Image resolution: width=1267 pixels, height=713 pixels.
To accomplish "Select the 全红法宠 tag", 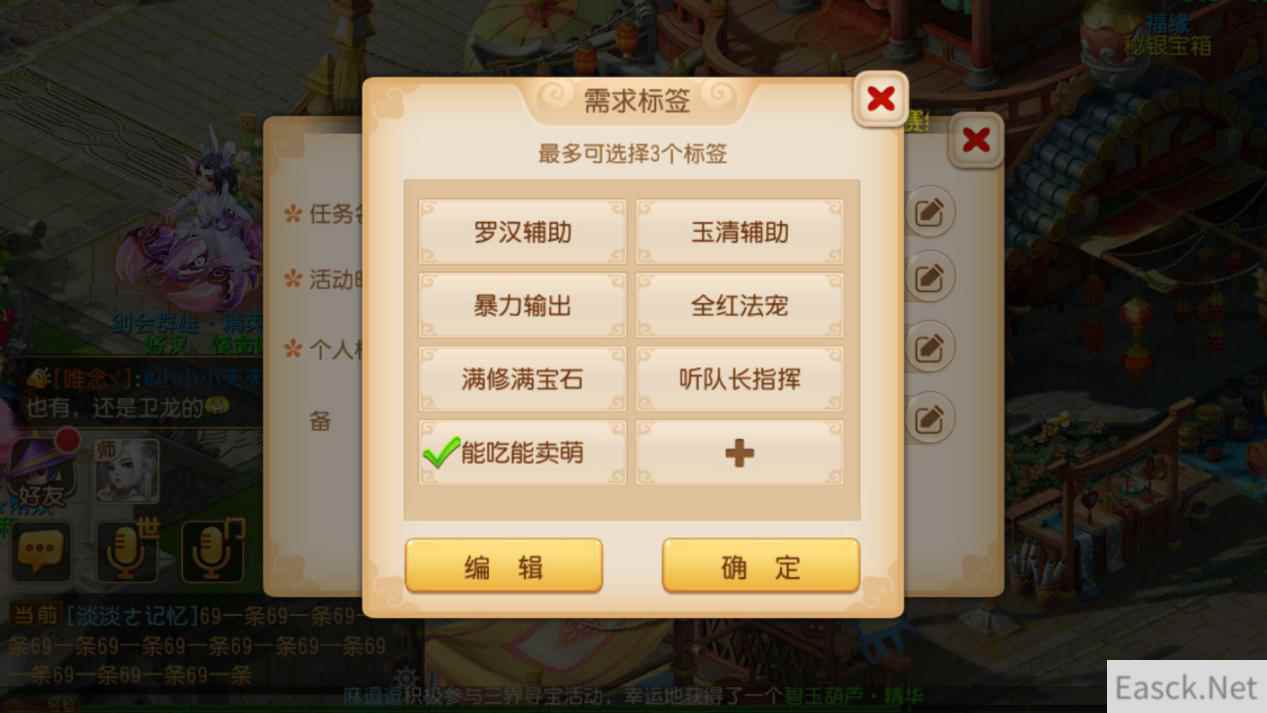I will (739, 306).
